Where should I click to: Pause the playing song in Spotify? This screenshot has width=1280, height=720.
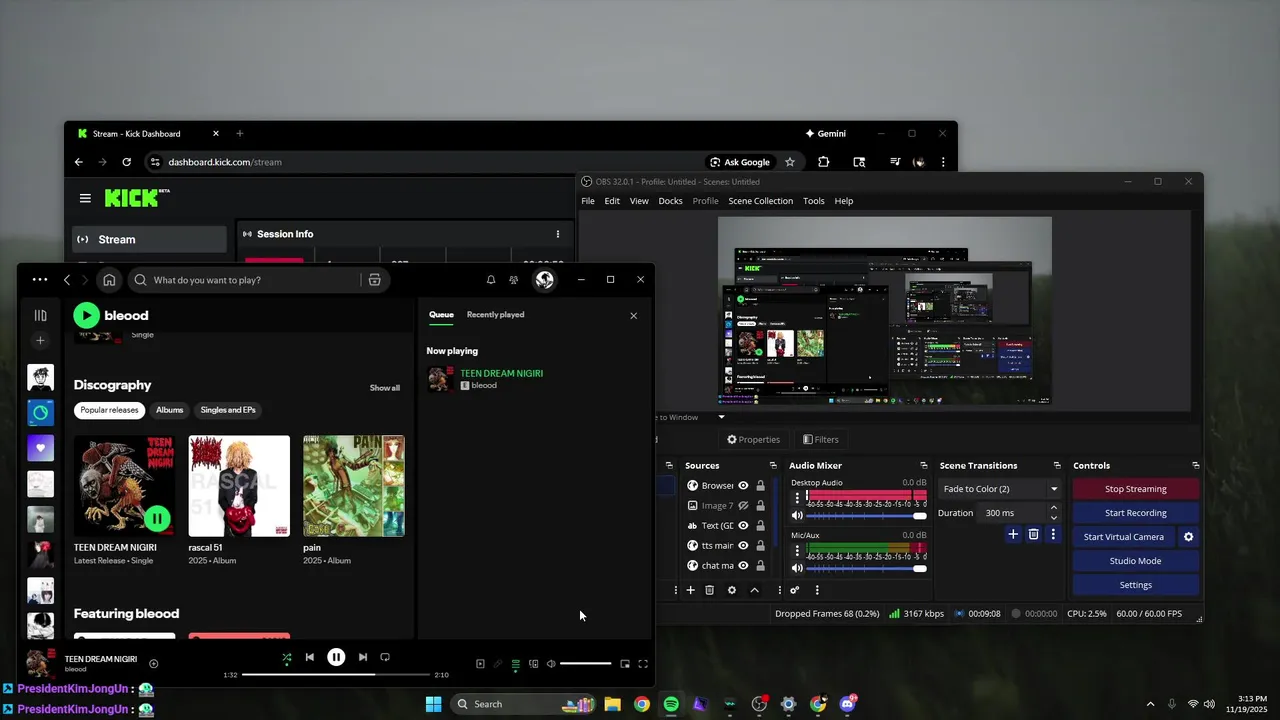(336, 657)
